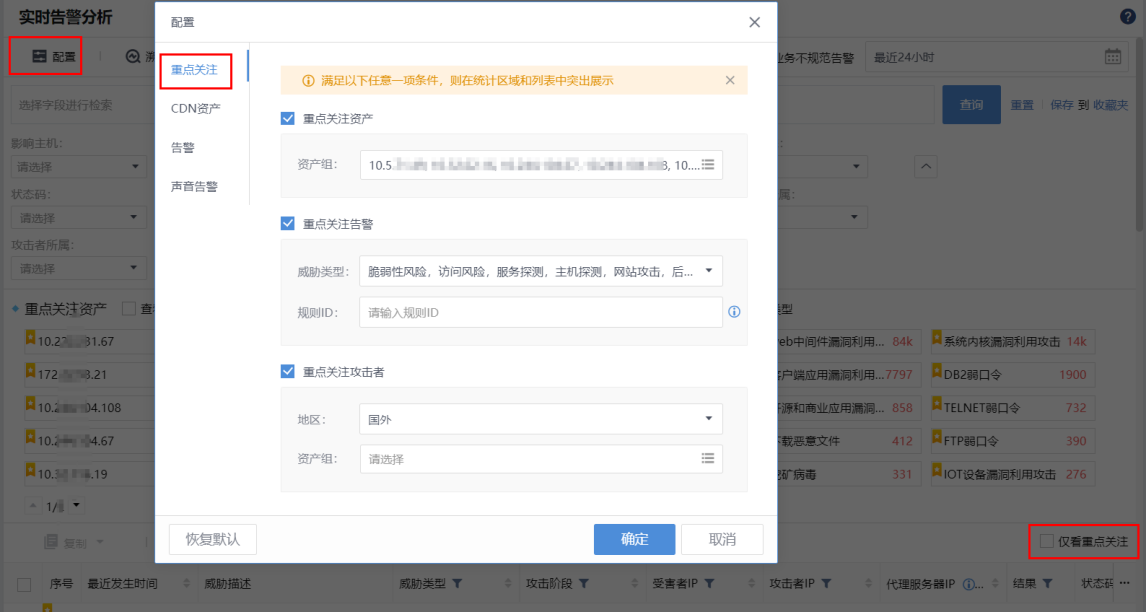The image size is (1146, 612).
Task: Click the 恢复默认 button
Action: tap(212, 539)
